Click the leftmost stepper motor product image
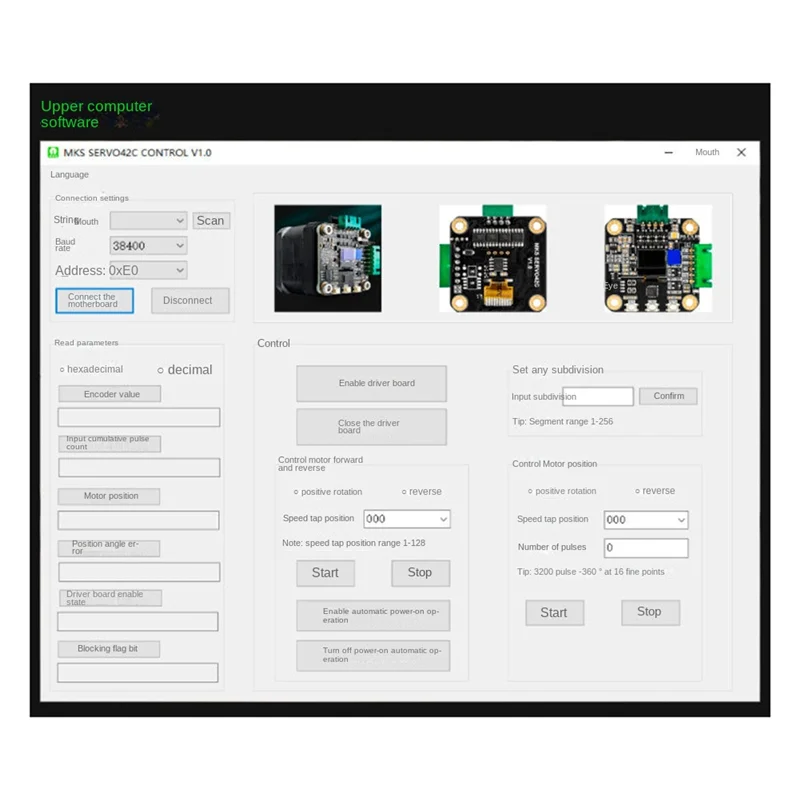This screenshot has width=800, height=800. point(328,258)
